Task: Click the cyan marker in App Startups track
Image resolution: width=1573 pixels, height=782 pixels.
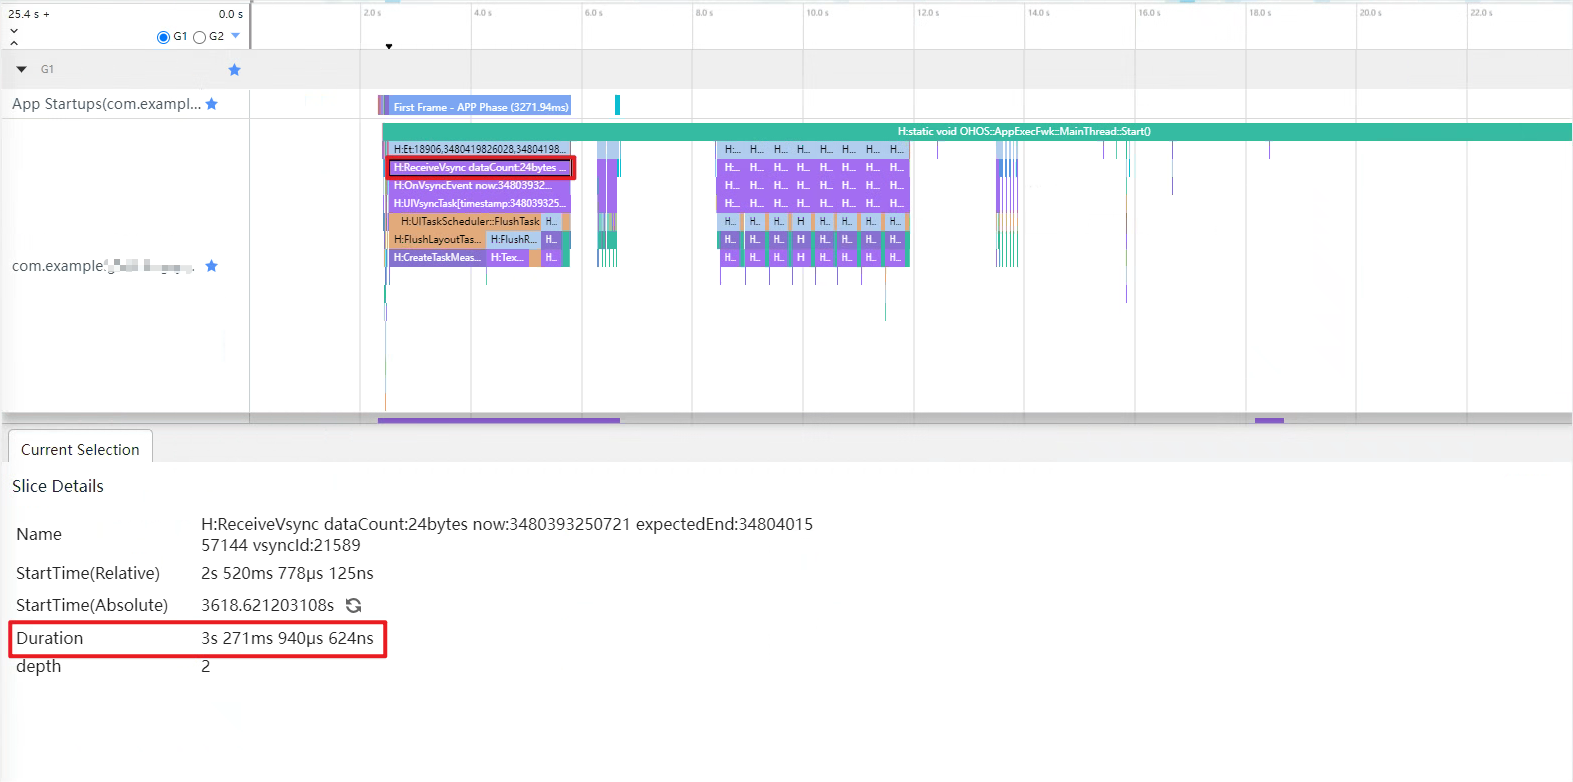Action: (617, 105)
